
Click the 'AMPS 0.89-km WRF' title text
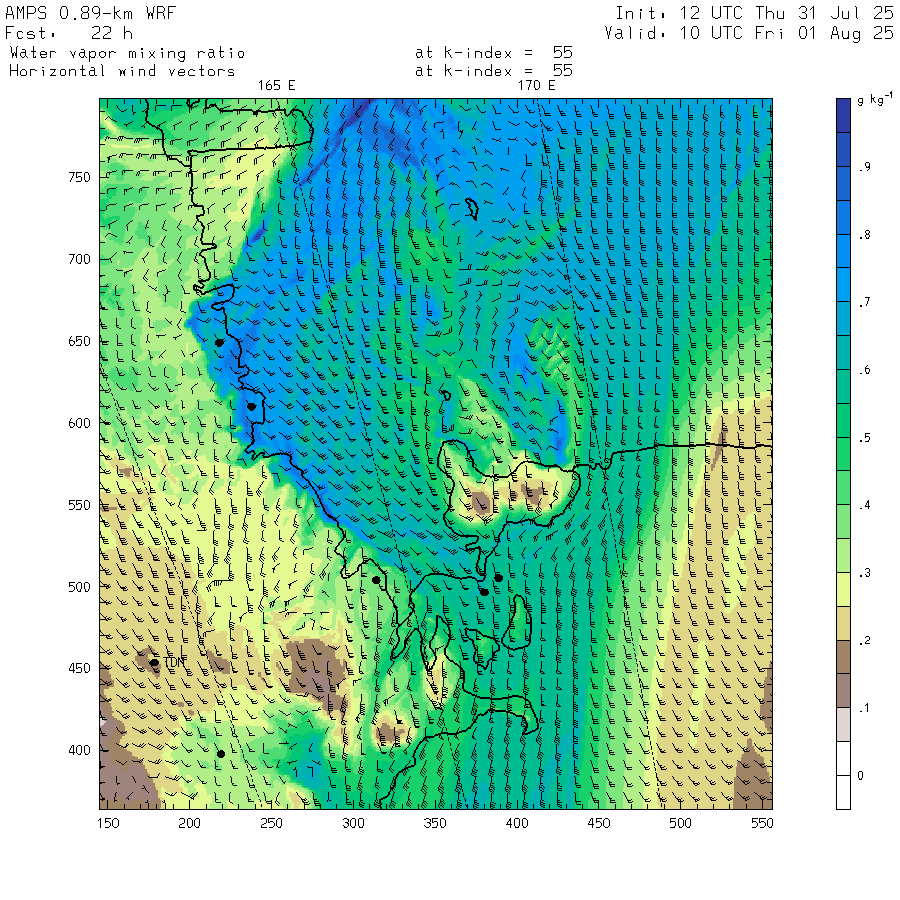91,13
